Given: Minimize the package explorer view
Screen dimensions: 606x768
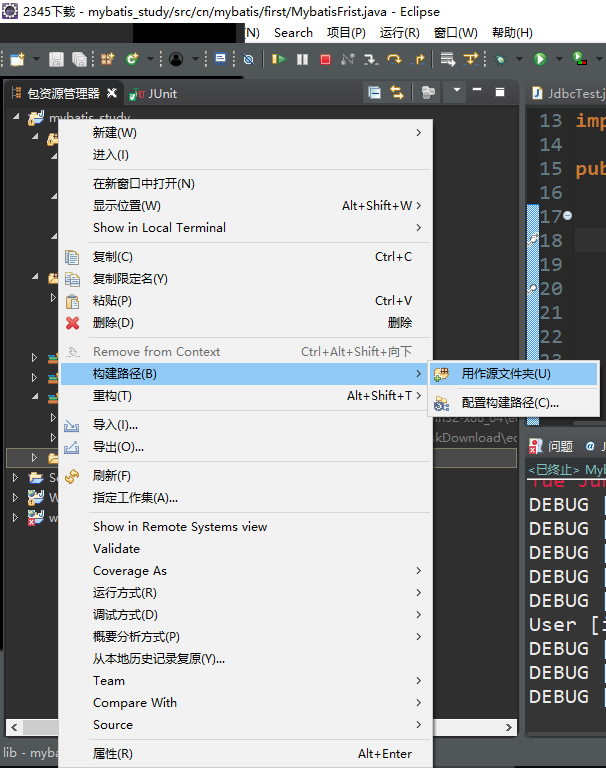Looking at the screenshot, I should [477, 90].
